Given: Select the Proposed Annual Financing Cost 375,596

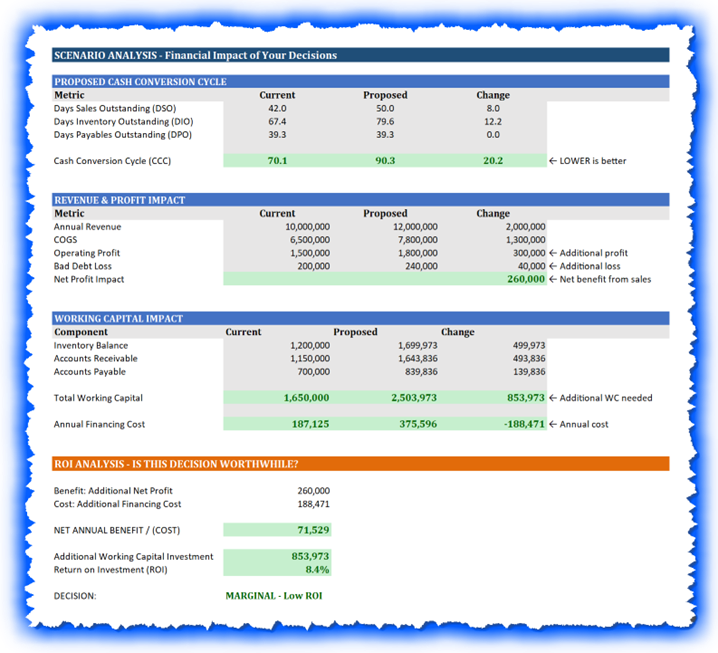Looking at the screenshot, I should click(416, 424).
